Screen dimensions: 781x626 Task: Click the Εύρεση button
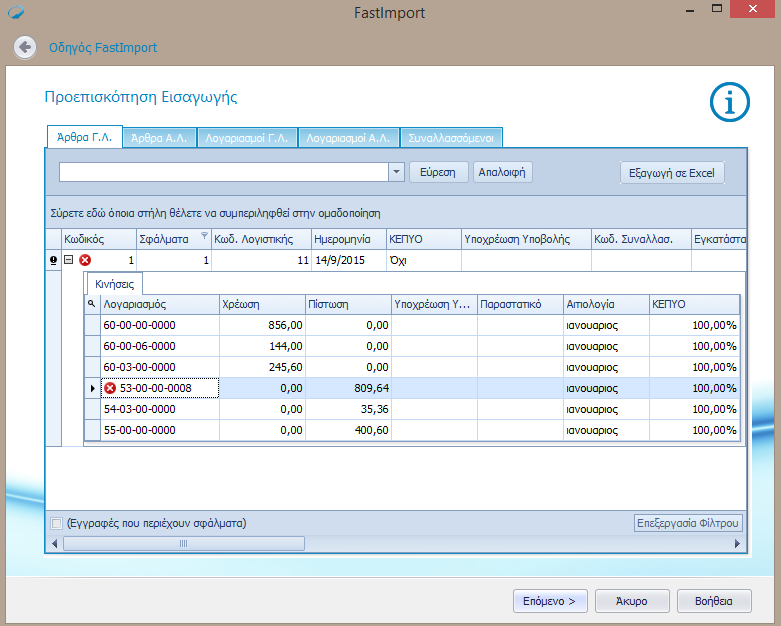[x=438, y=172]
